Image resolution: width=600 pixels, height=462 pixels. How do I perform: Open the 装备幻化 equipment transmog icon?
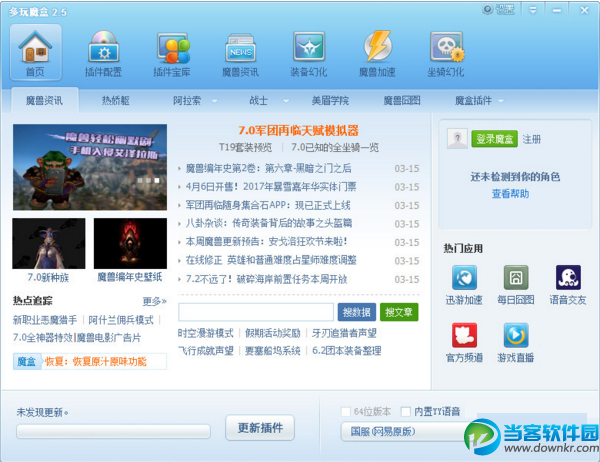[309, 53]
